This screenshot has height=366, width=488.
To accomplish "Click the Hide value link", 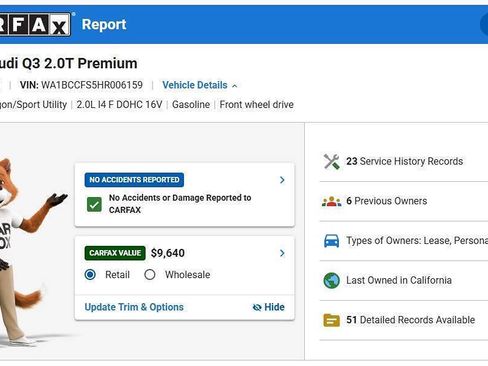I will click(x=269, y=307).
